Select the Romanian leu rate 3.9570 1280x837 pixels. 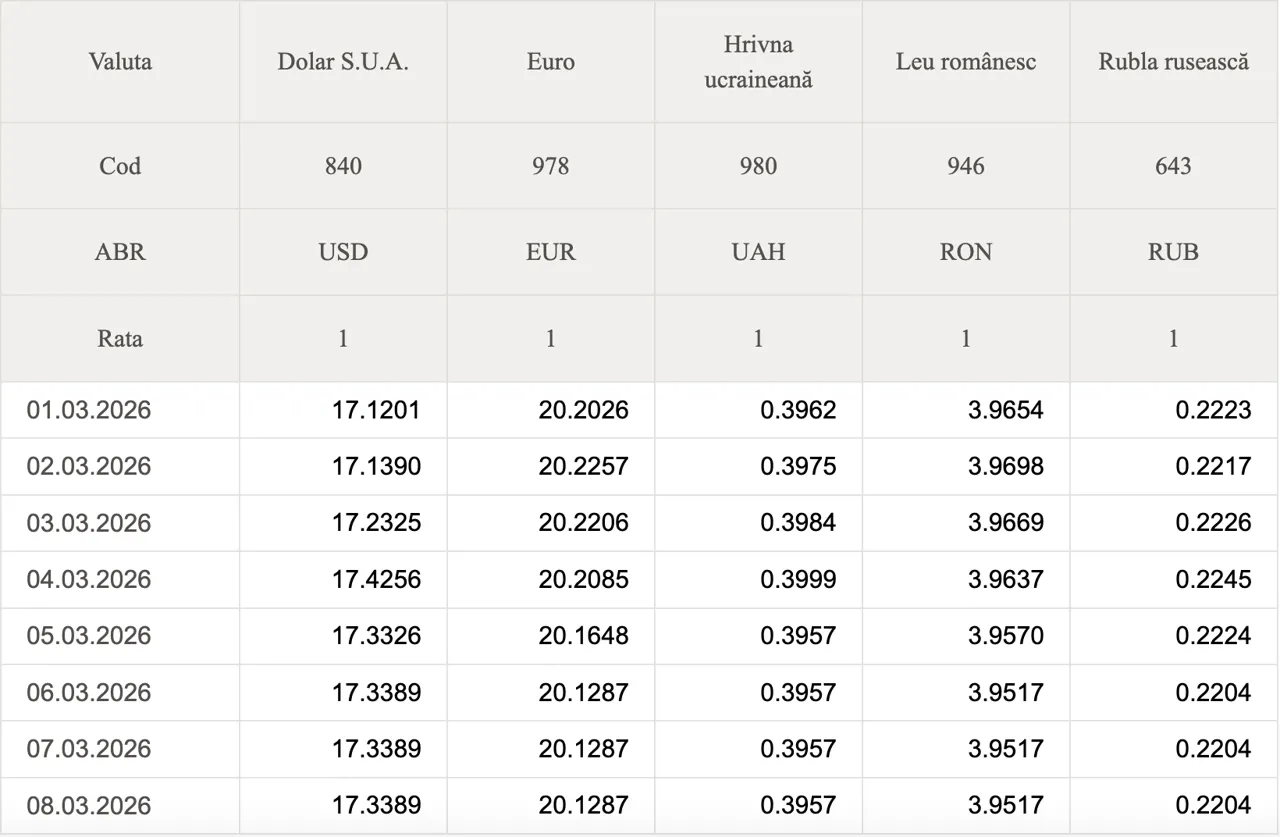1005,636
